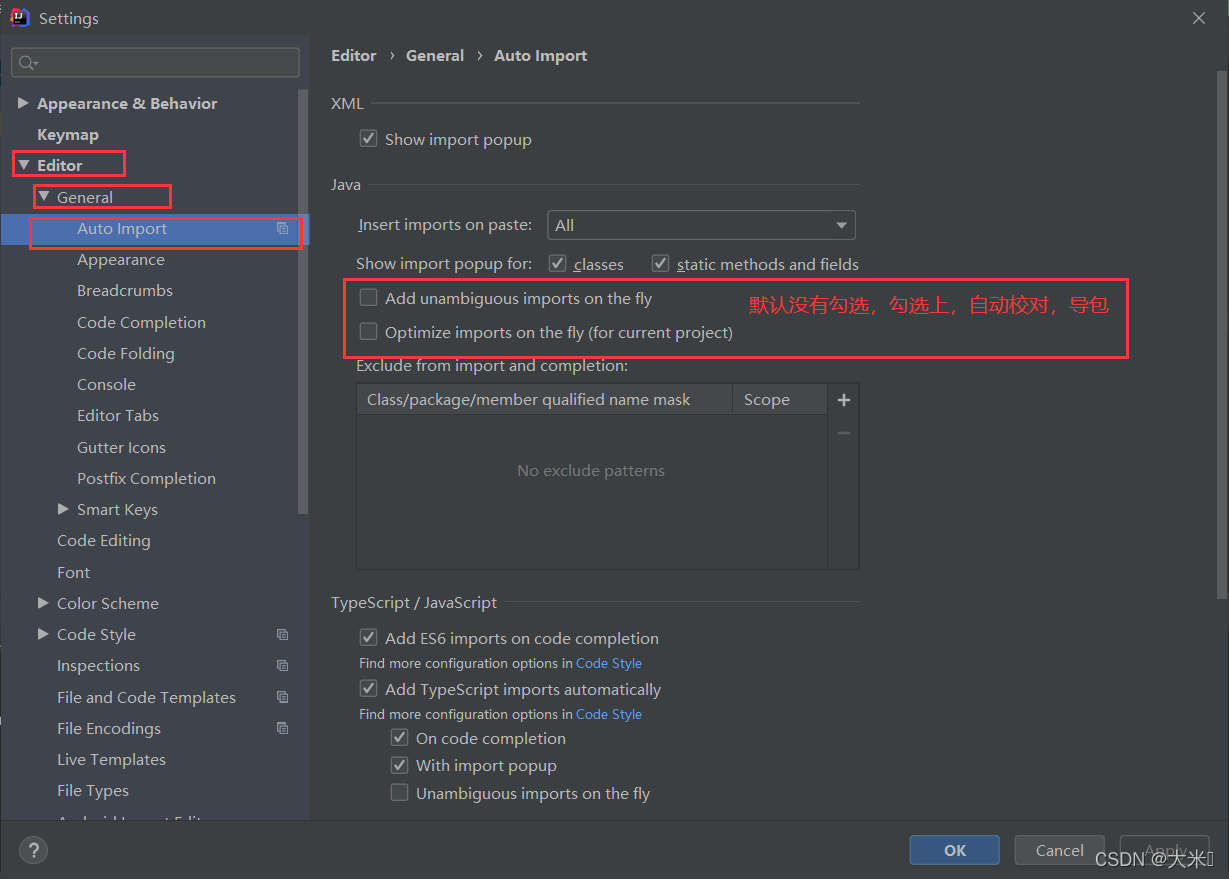Open Font settings
Viewport: 1229px width, 879px height.
73,572
